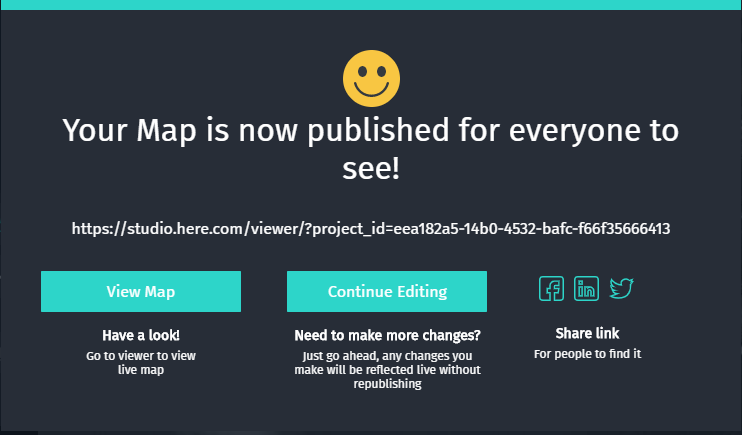Click the Continue Editing button
The image size is (742, 435).
click(387, 292)
